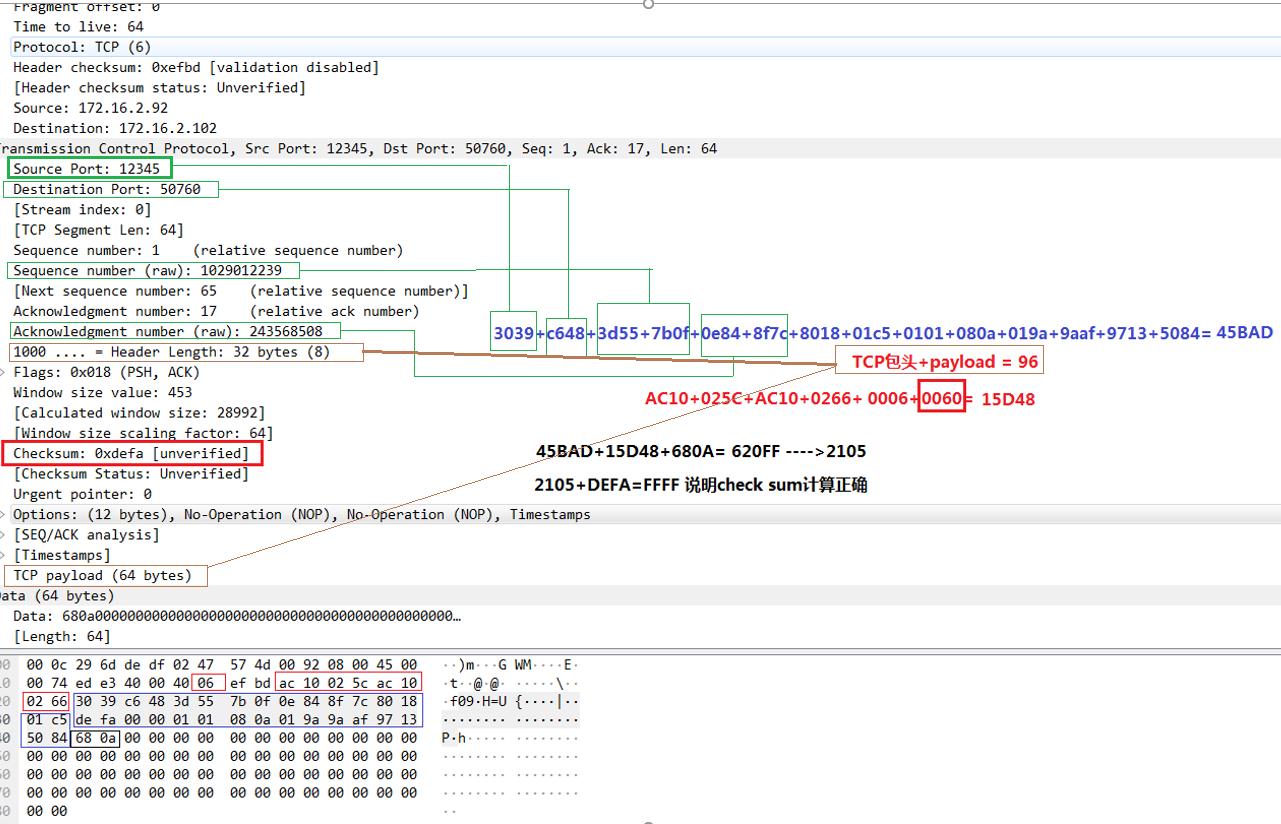The image size is (1281, 824).
Task: Select the Protocol: TCP (6) field
Action: click(70, 46)
